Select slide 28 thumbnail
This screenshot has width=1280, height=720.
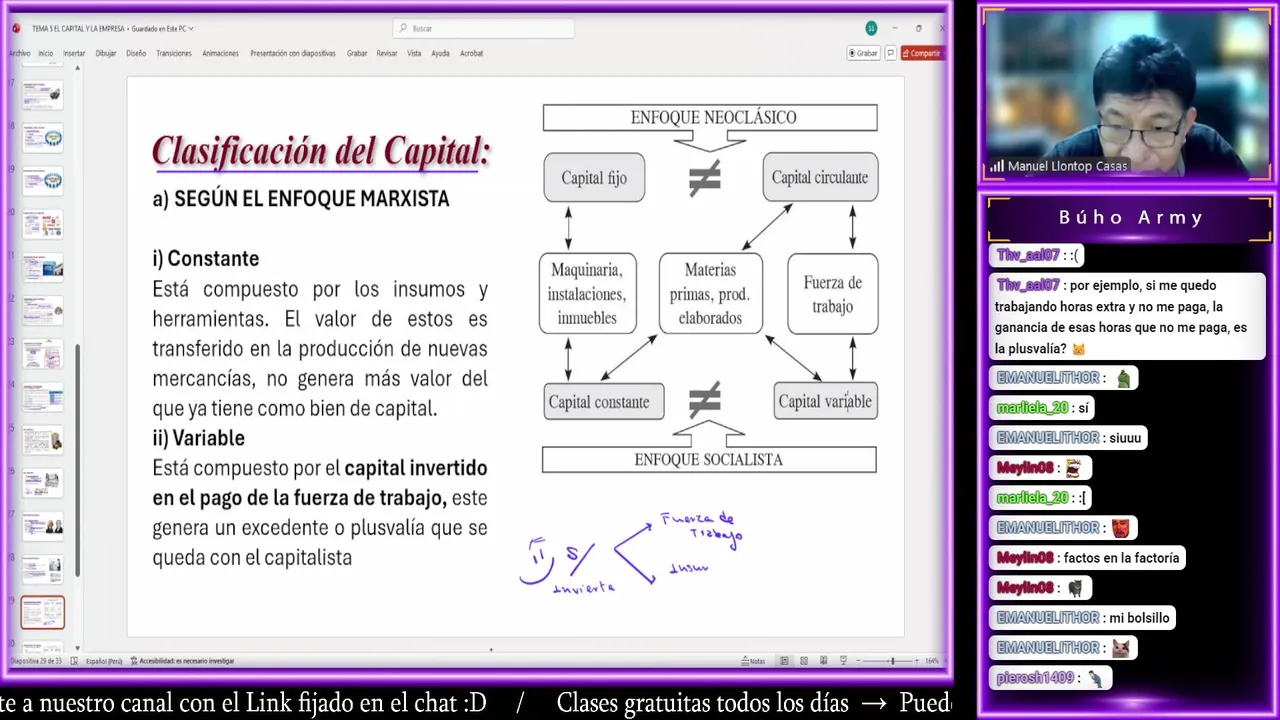(x=43, y=569)
